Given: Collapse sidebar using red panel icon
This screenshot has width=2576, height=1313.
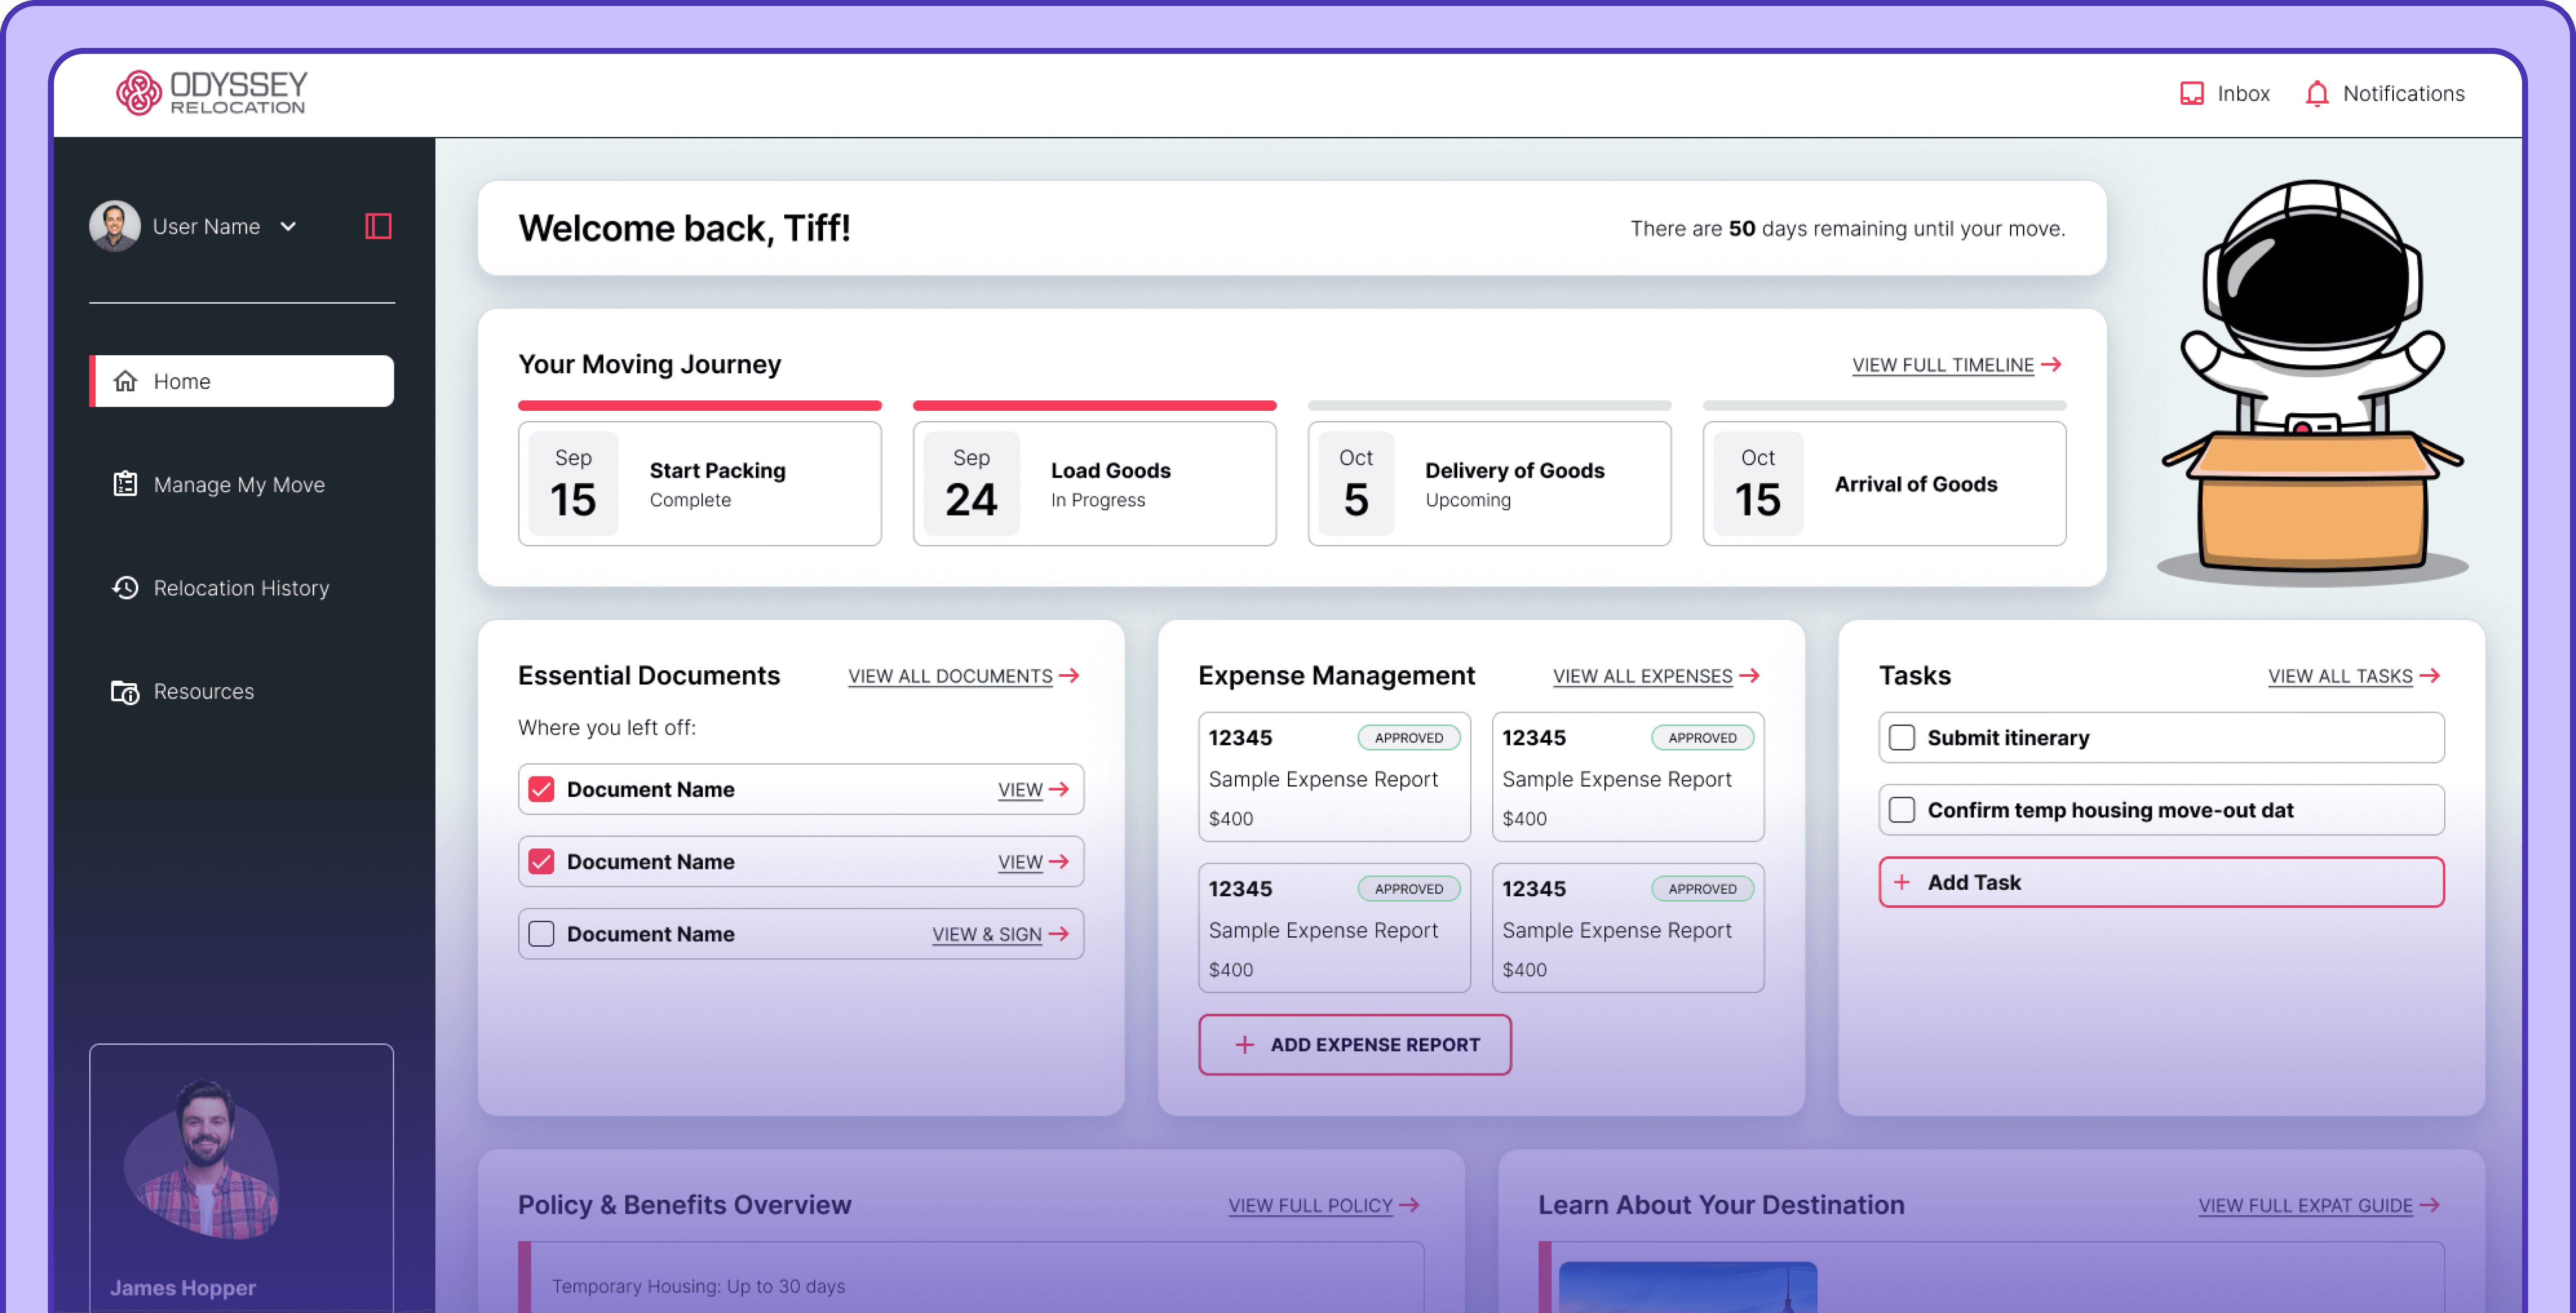Looking at the screenshot, I should (378, 226).
